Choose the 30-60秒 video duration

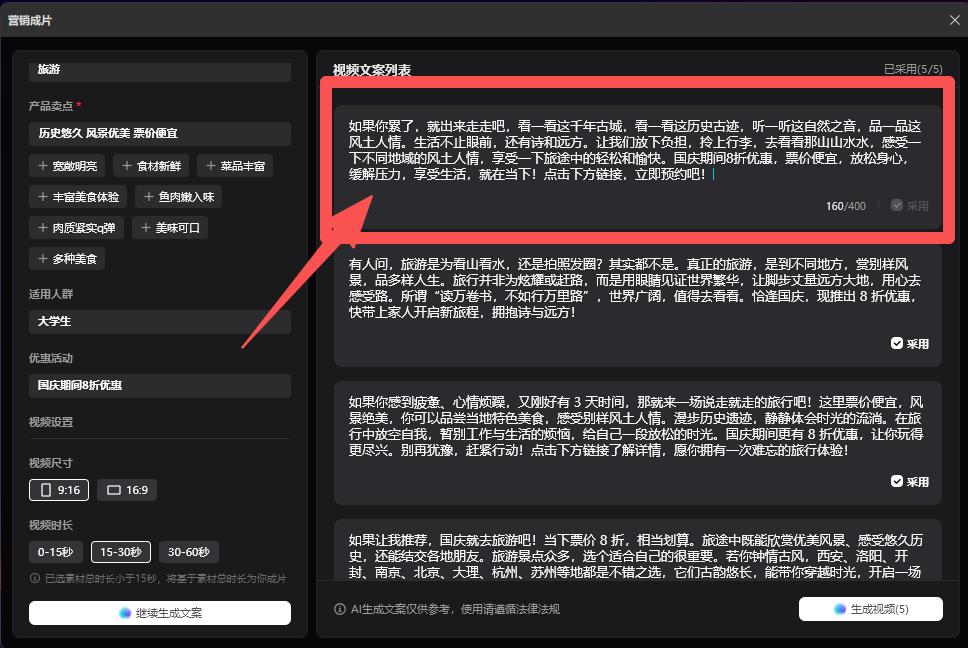point(188,552)
